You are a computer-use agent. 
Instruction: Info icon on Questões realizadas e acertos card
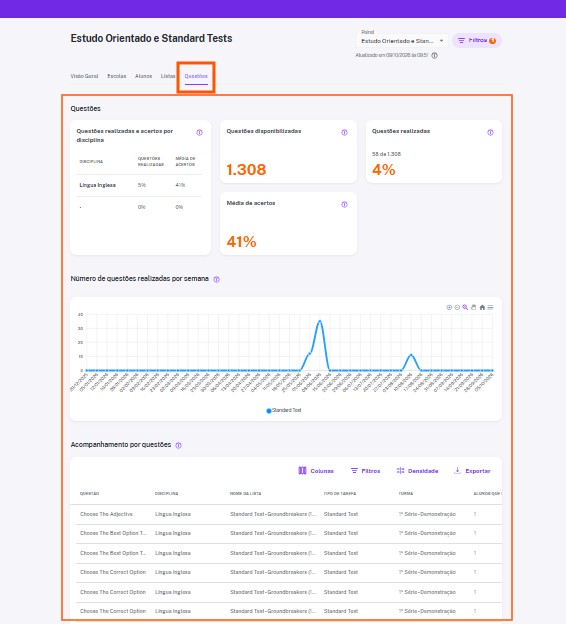point(199,133)
